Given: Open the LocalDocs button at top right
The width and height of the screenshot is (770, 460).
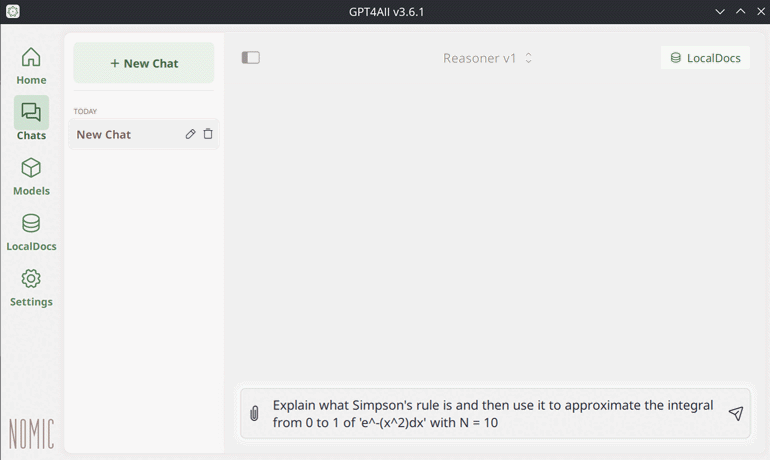Looking at the screenshot, I should (x=705, y=58).
